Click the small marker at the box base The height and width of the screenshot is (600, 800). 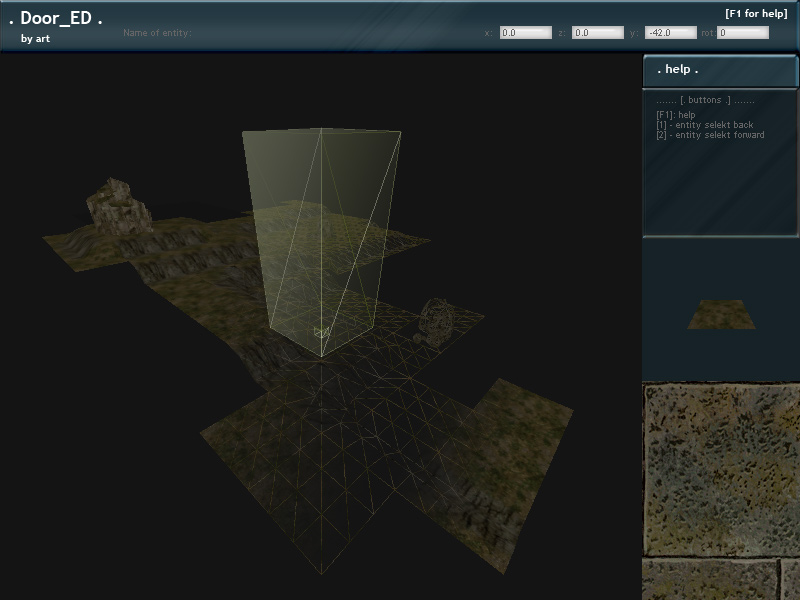(x=321, y=333)
